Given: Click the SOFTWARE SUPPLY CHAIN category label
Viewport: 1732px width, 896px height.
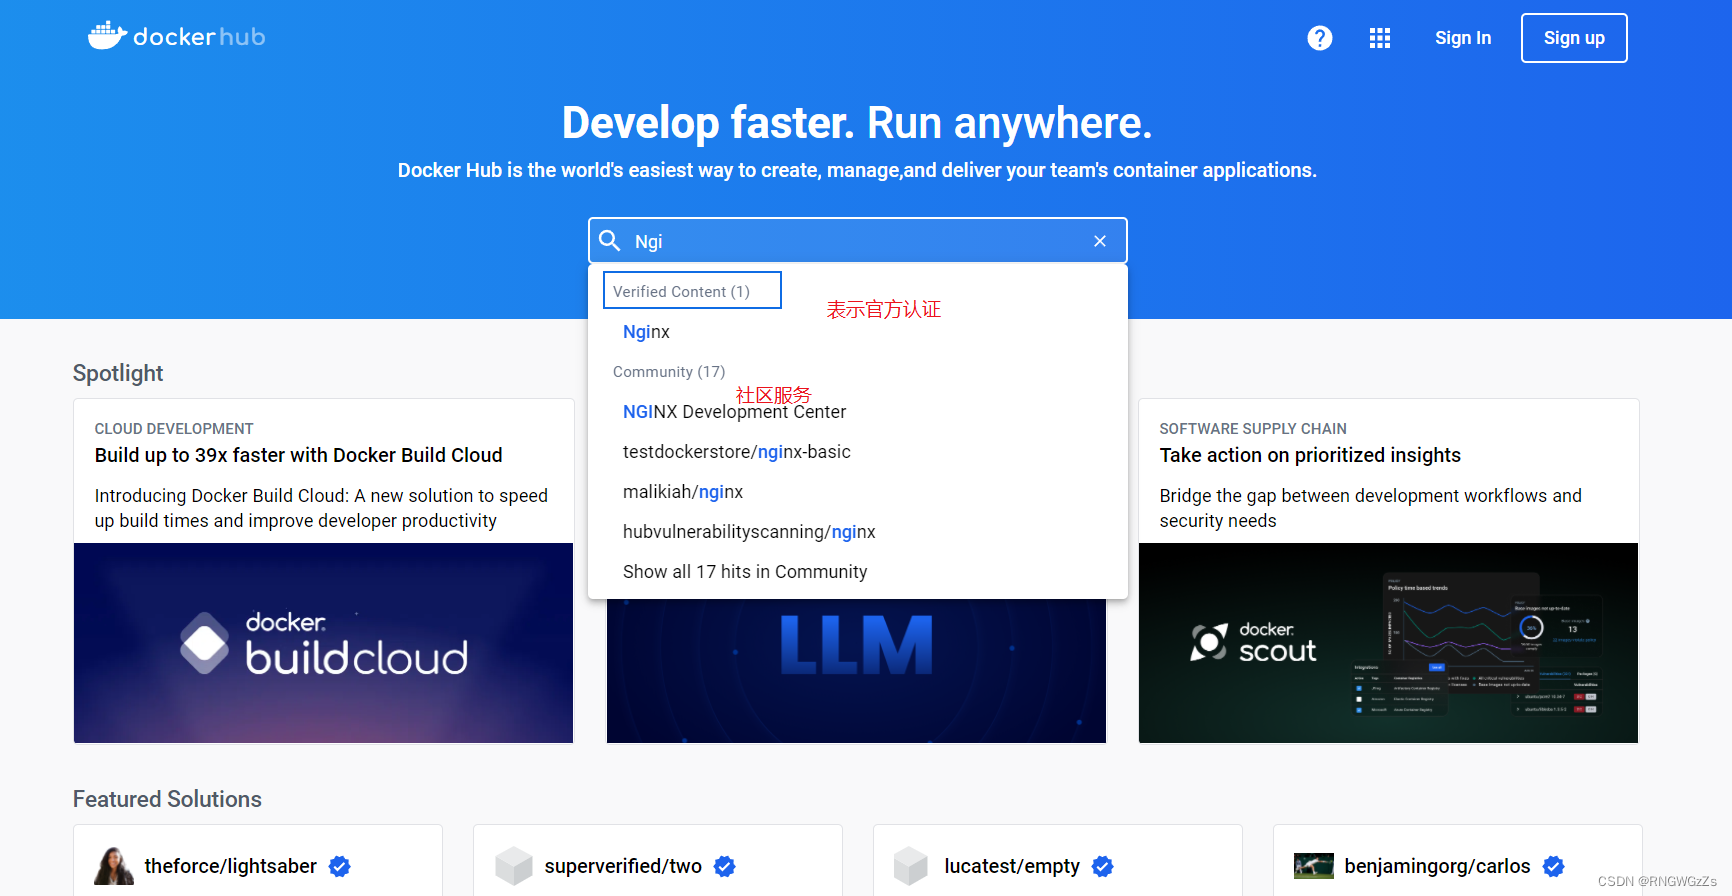Looking at the screenshot, I should coord(1253,428).
